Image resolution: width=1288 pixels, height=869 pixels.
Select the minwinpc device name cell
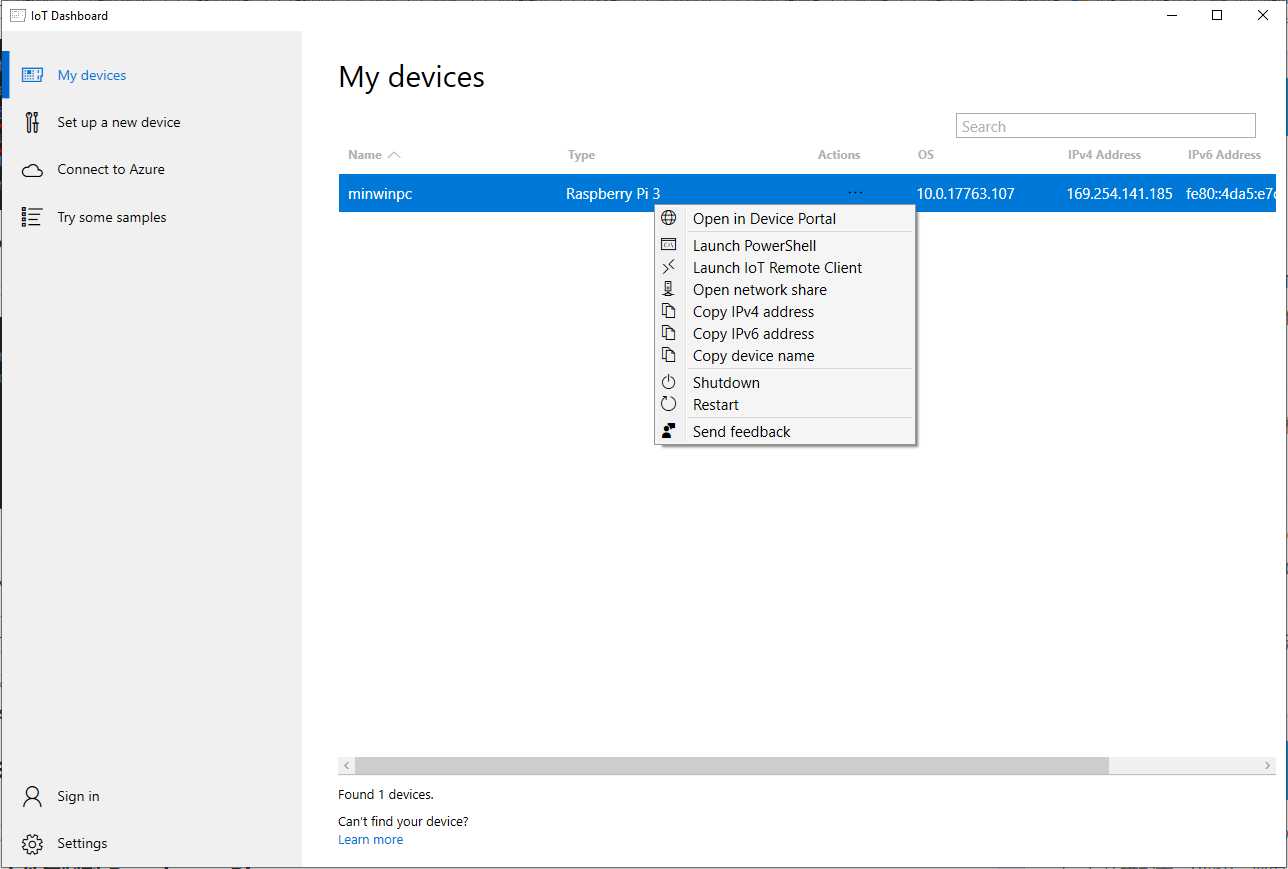pos(380,194)
